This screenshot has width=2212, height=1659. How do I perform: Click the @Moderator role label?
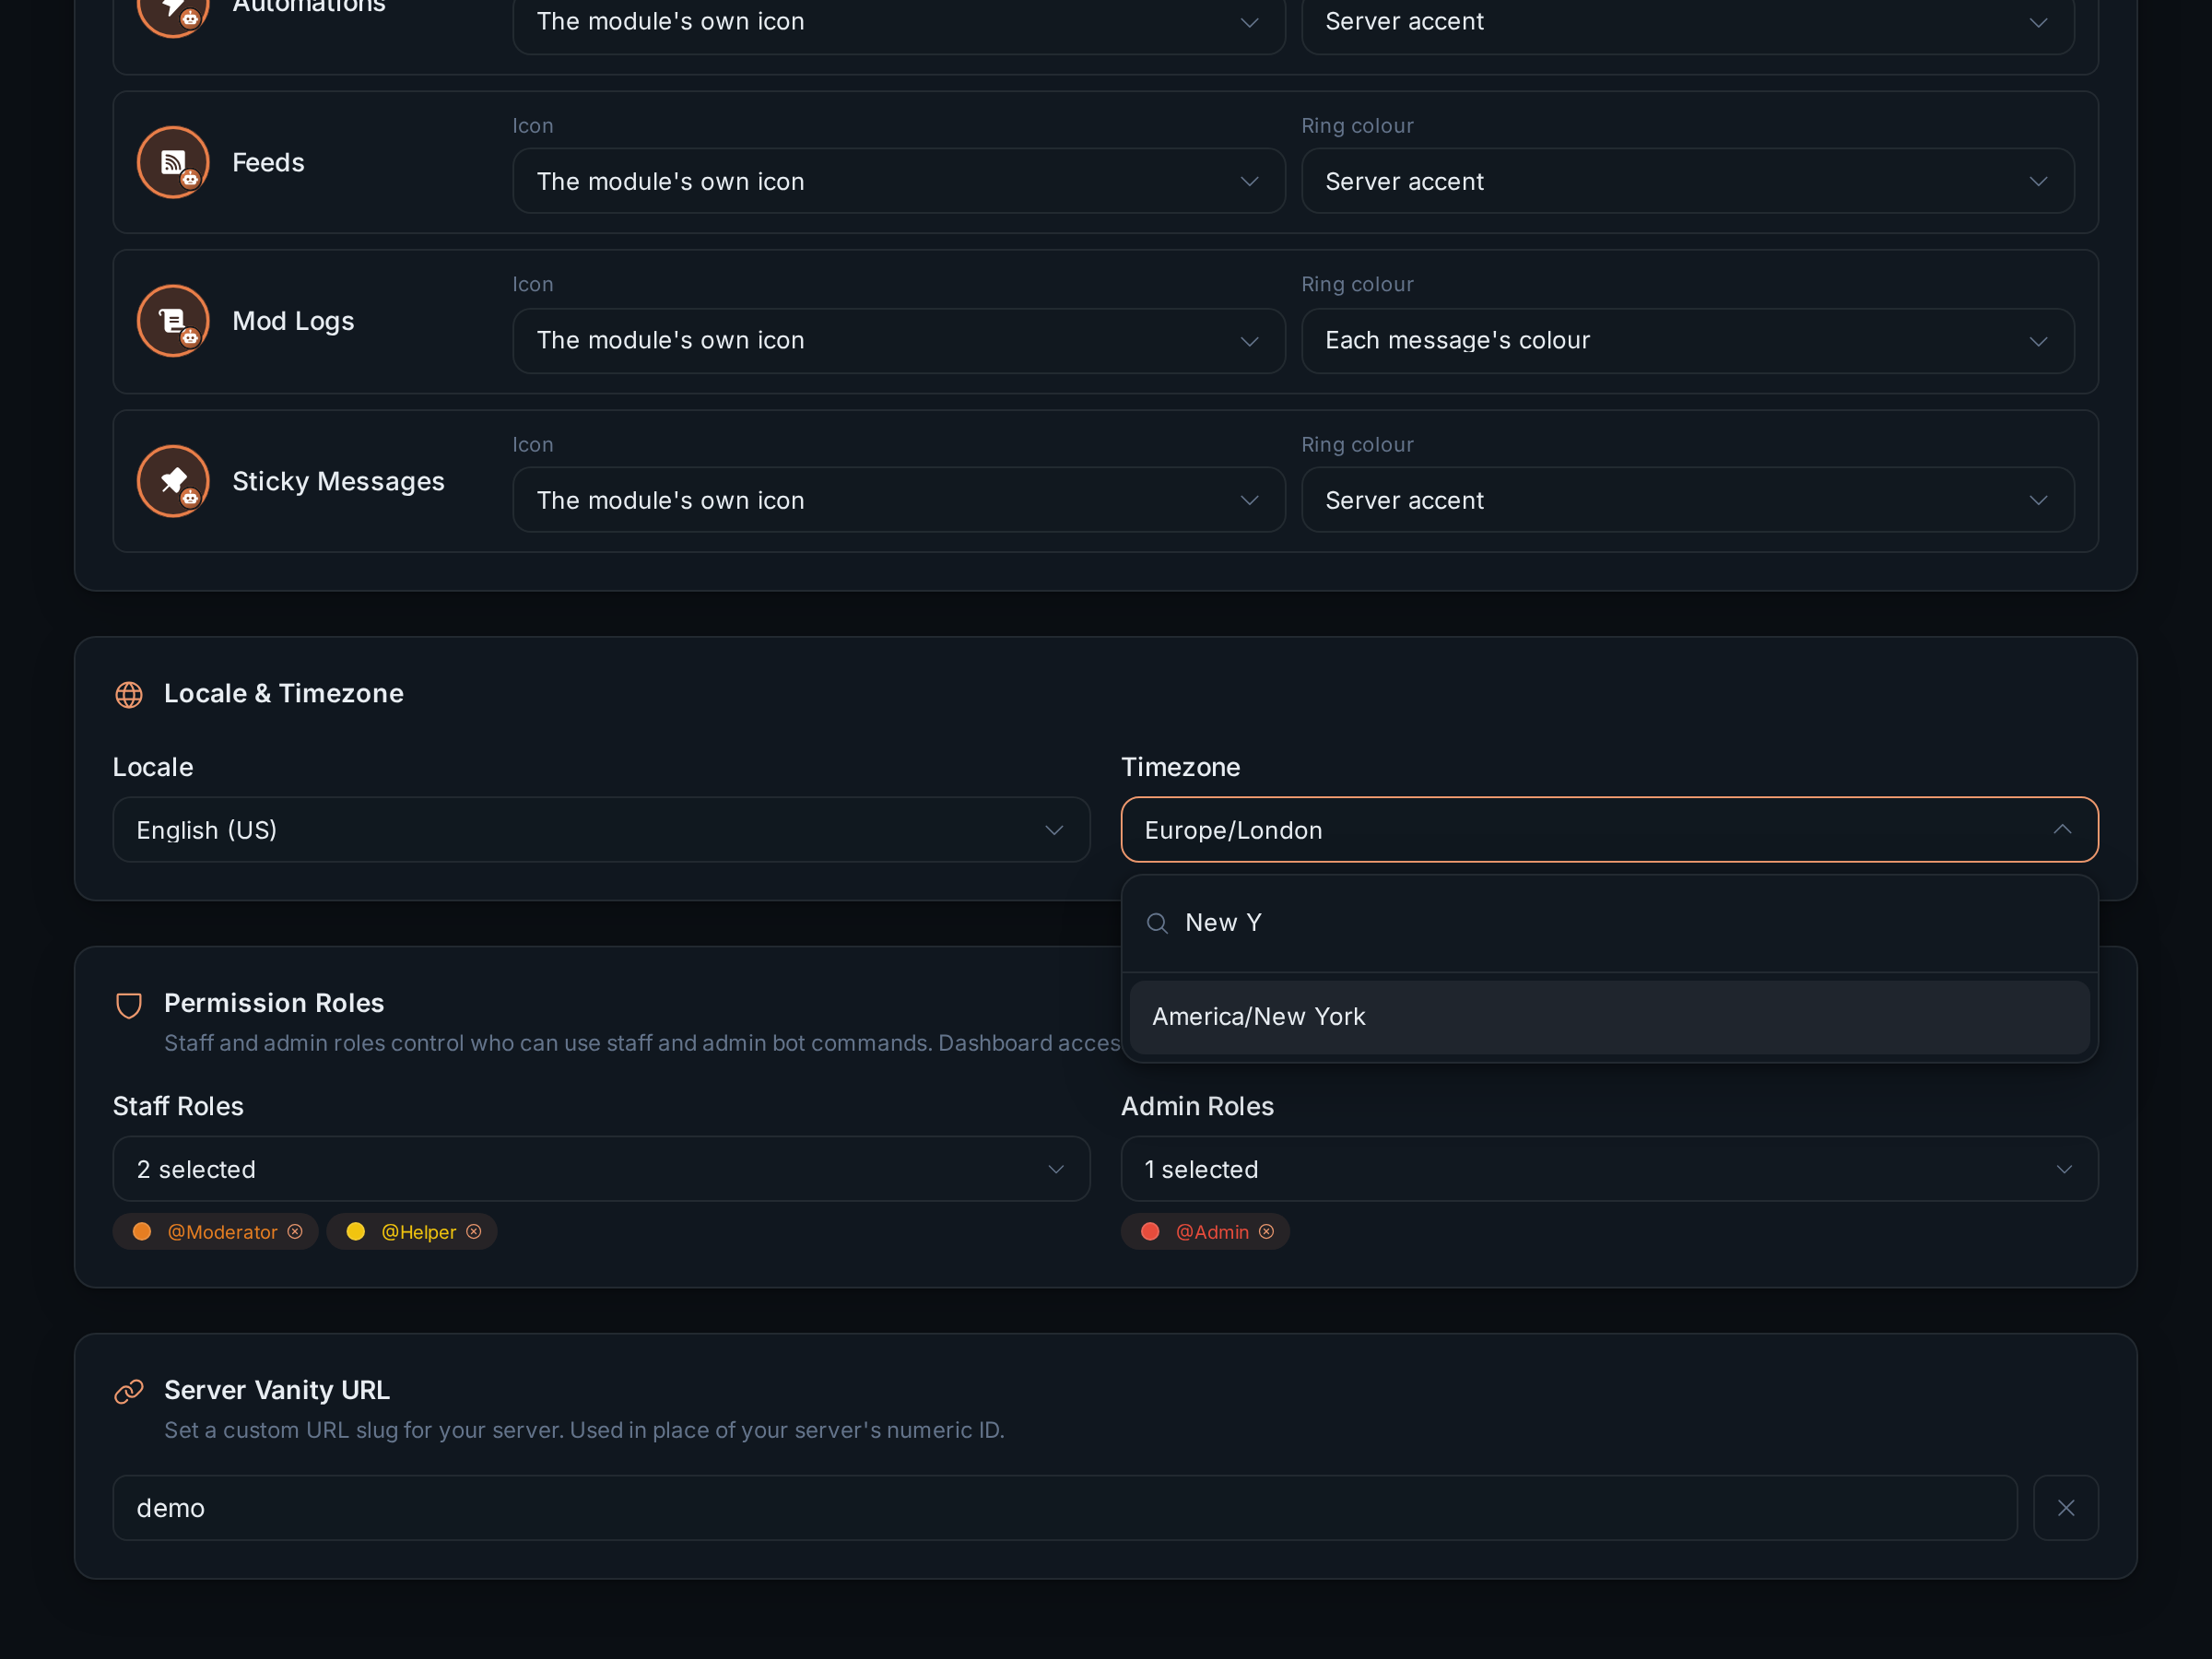[223, 1232]
